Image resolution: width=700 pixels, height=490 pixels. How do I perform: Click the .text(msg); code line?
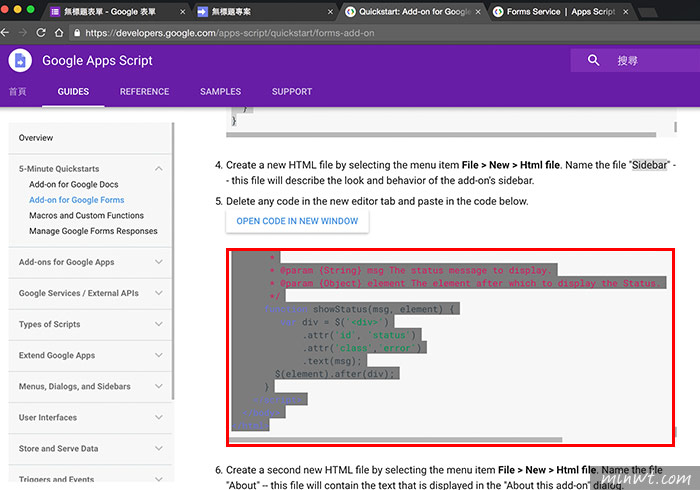click(x=332, y=361)
